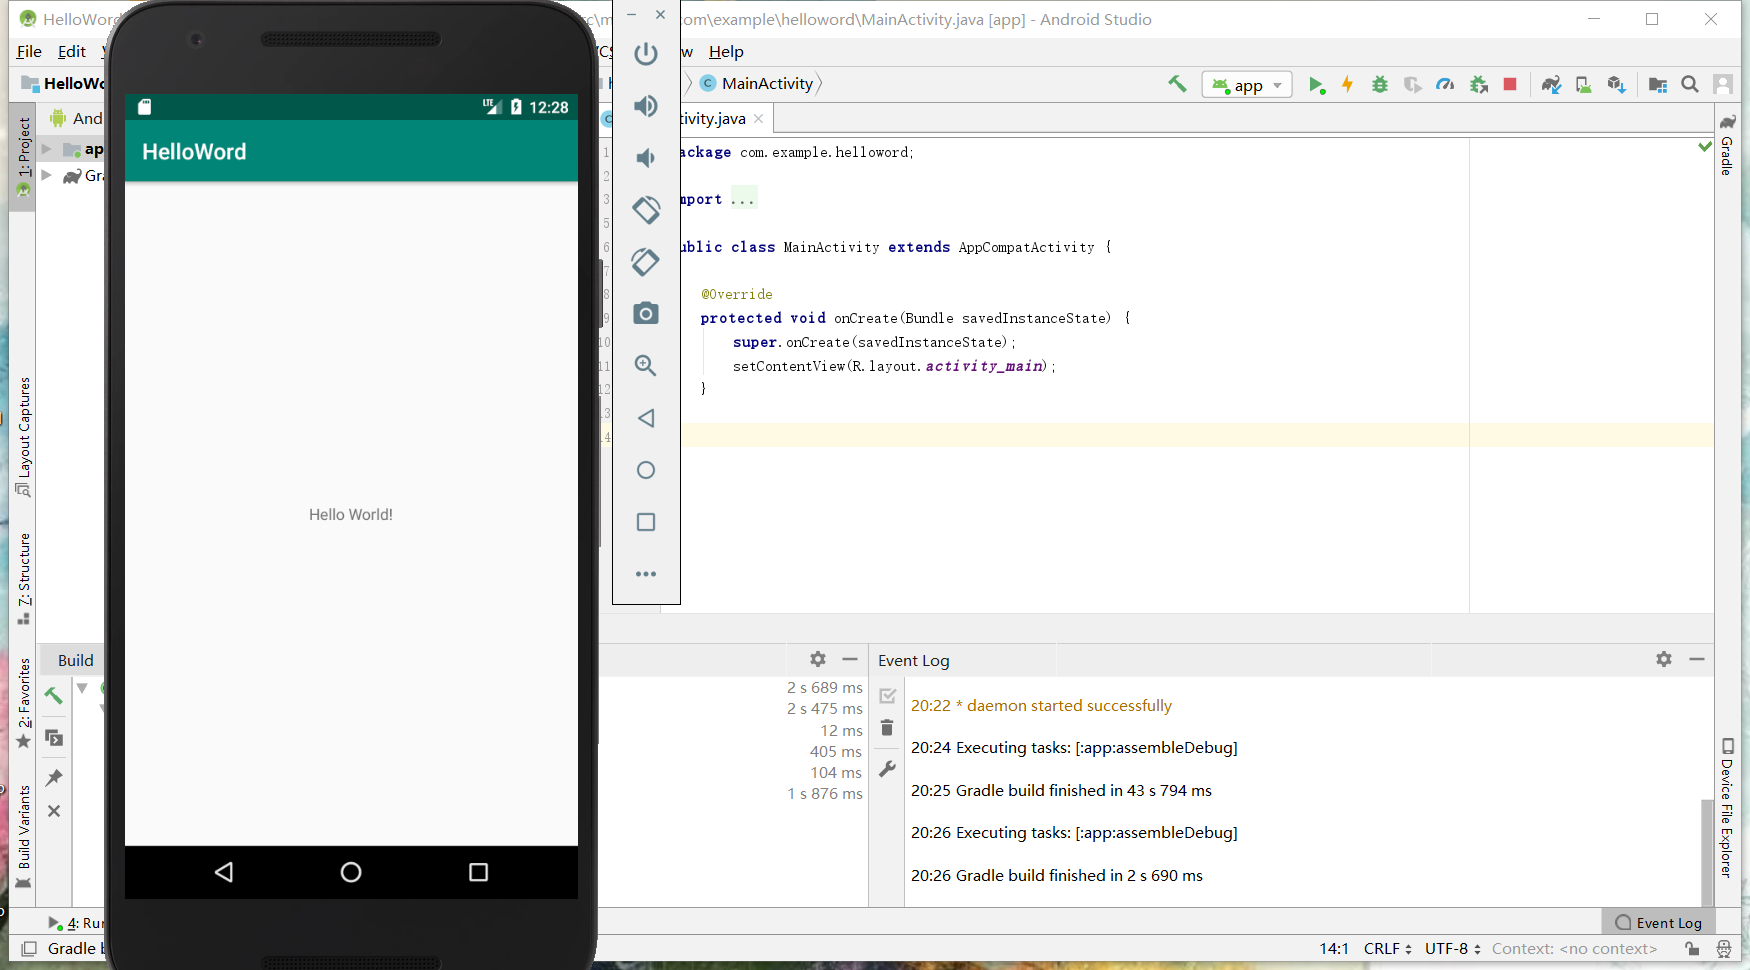Close the MainActivity.java editor tab

point(759,119)
